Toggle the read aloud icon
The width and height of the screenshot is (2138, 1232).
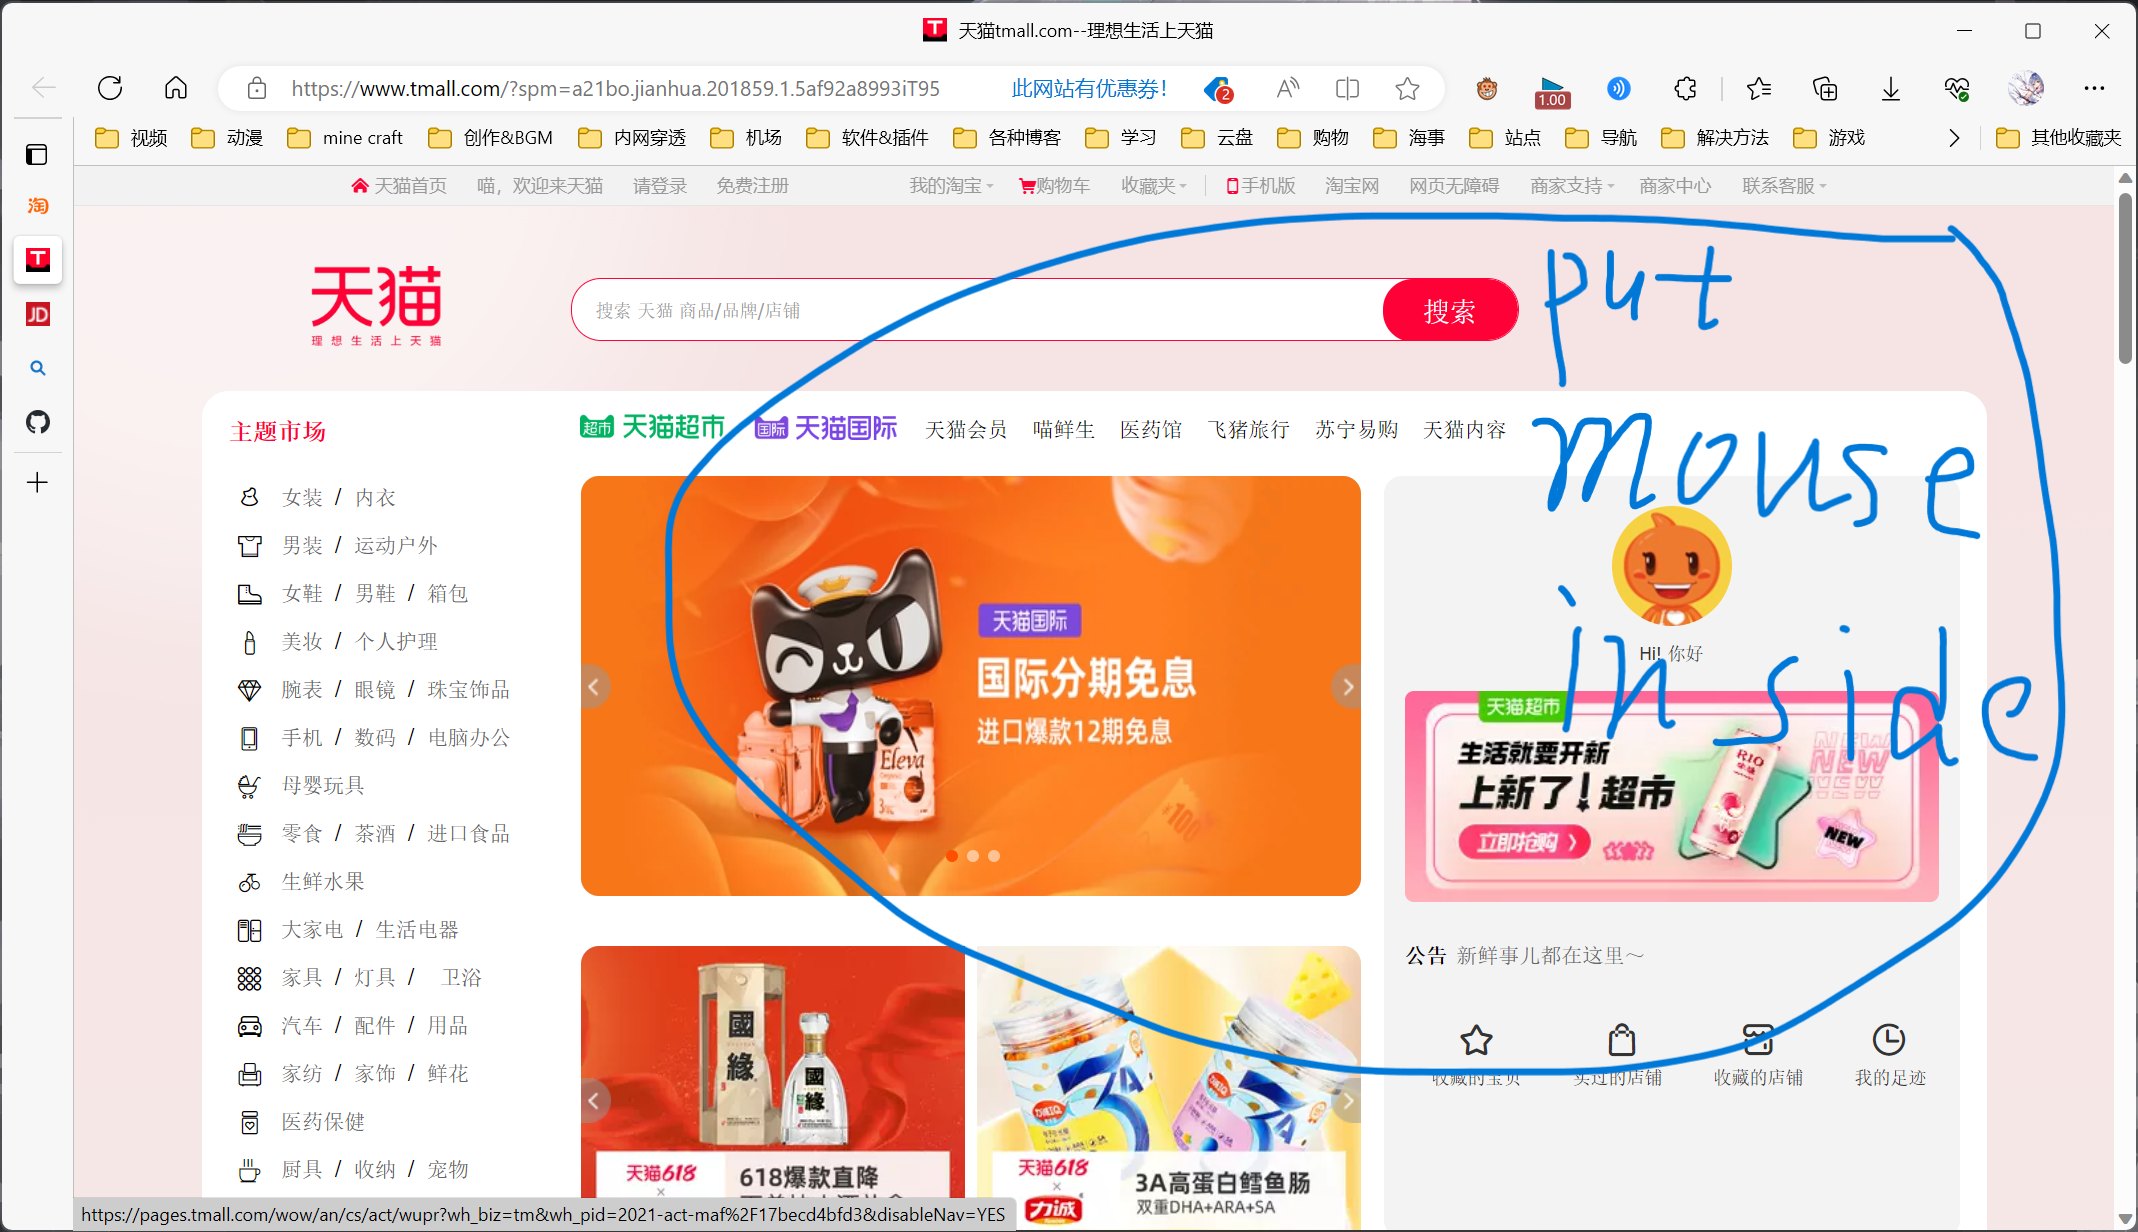(x=1288, y=89)
